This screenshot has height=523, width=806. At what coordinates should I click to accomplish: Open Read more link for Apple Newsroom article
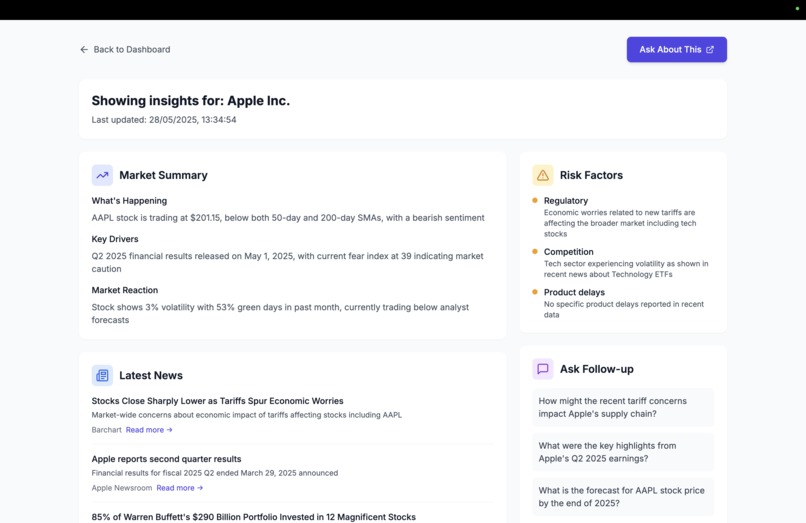tap(180, 488)
